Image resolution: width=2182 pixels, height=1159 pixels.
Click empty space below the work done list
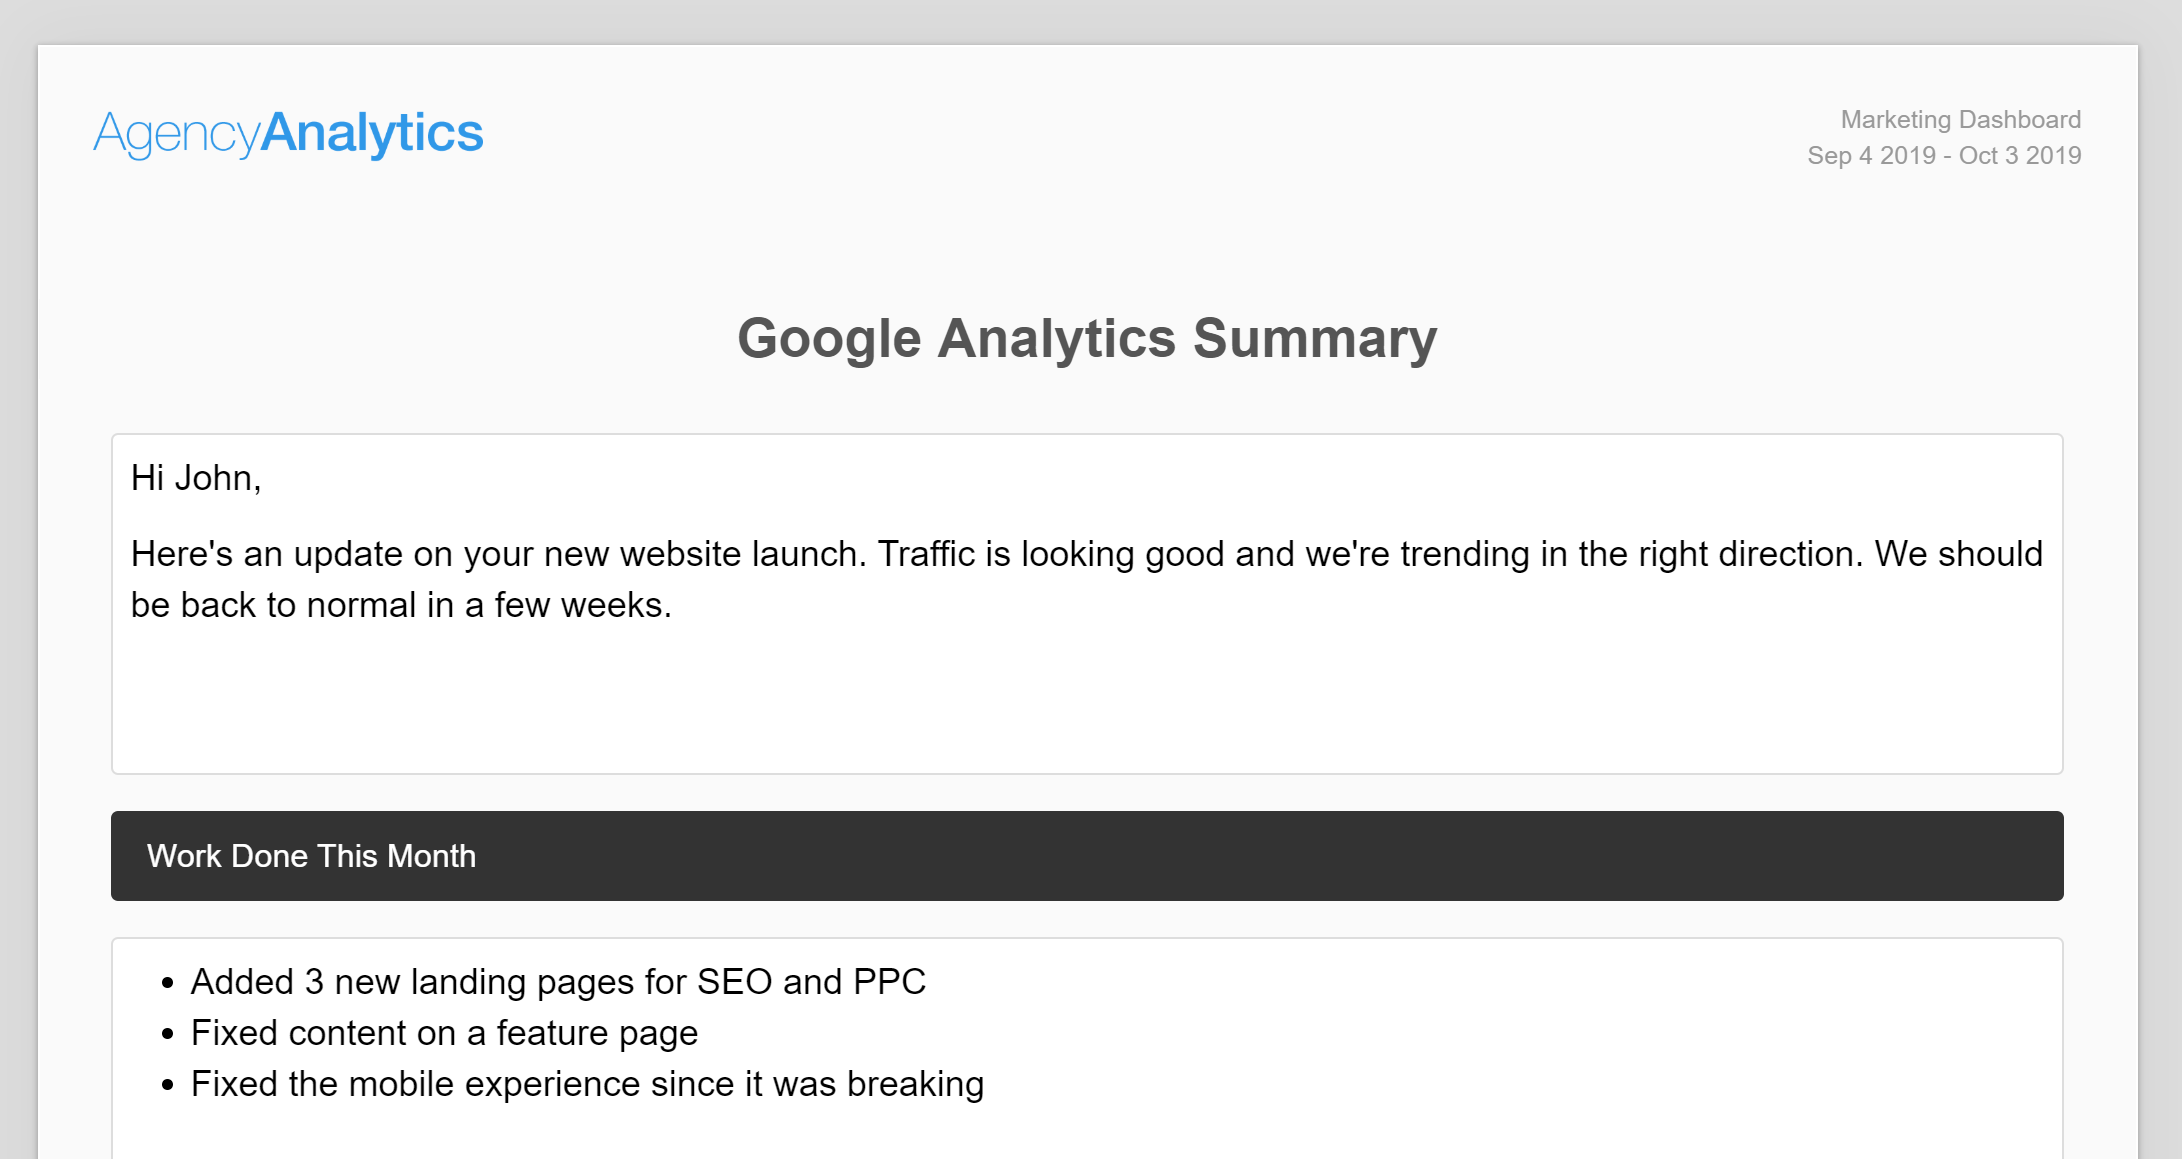click(1087, 1135)
